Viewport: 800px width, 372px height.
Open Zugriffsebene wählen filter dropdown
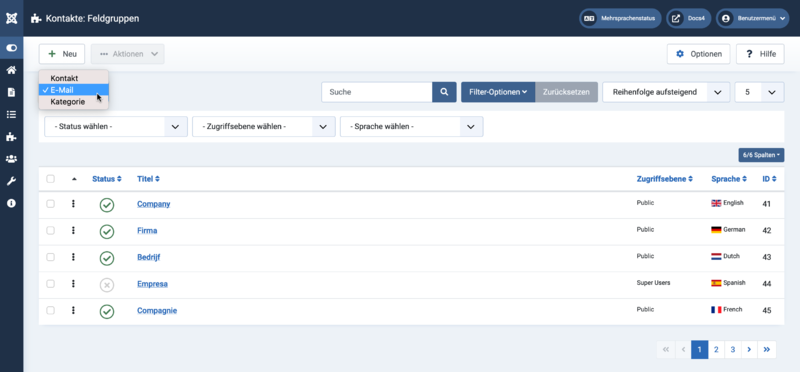[x=264, y=127]
